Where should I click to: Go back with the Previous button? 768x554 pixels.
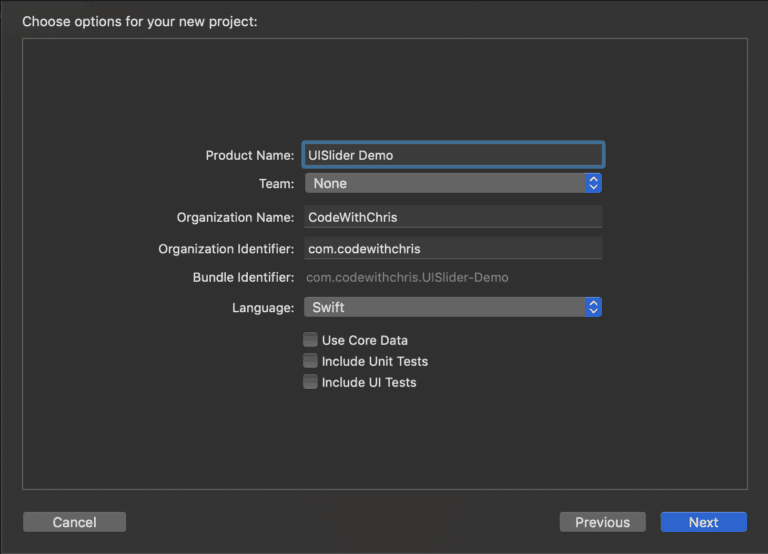pyautogui.click(x=602, y=522)
